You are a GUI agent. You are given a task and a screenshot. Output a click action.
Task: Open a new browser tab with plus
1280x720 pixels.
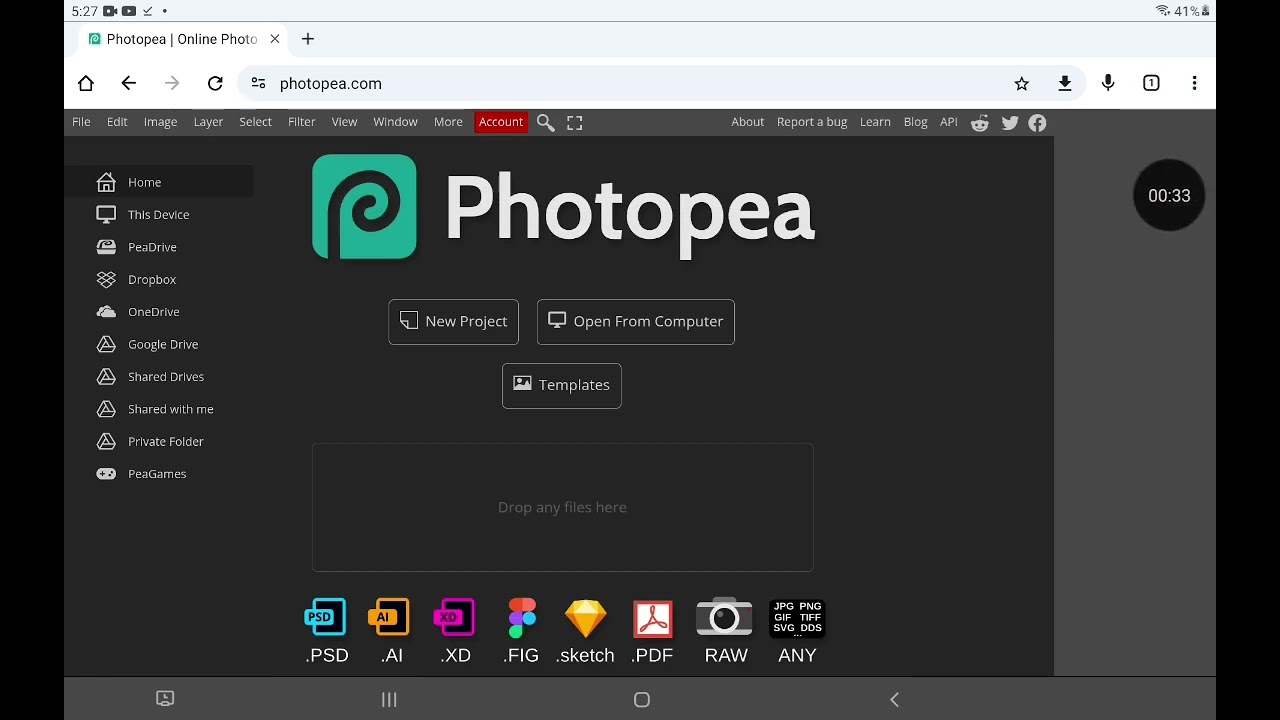click(x=308, y=39)
